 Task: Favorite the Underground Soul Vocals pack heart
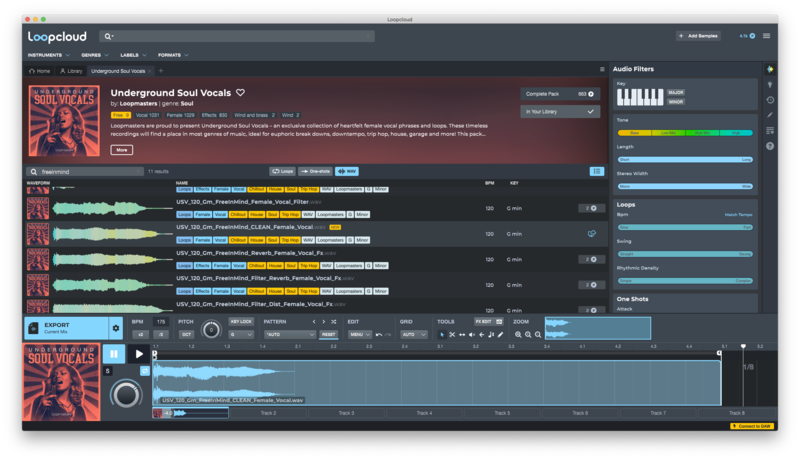tap(240, 93)
